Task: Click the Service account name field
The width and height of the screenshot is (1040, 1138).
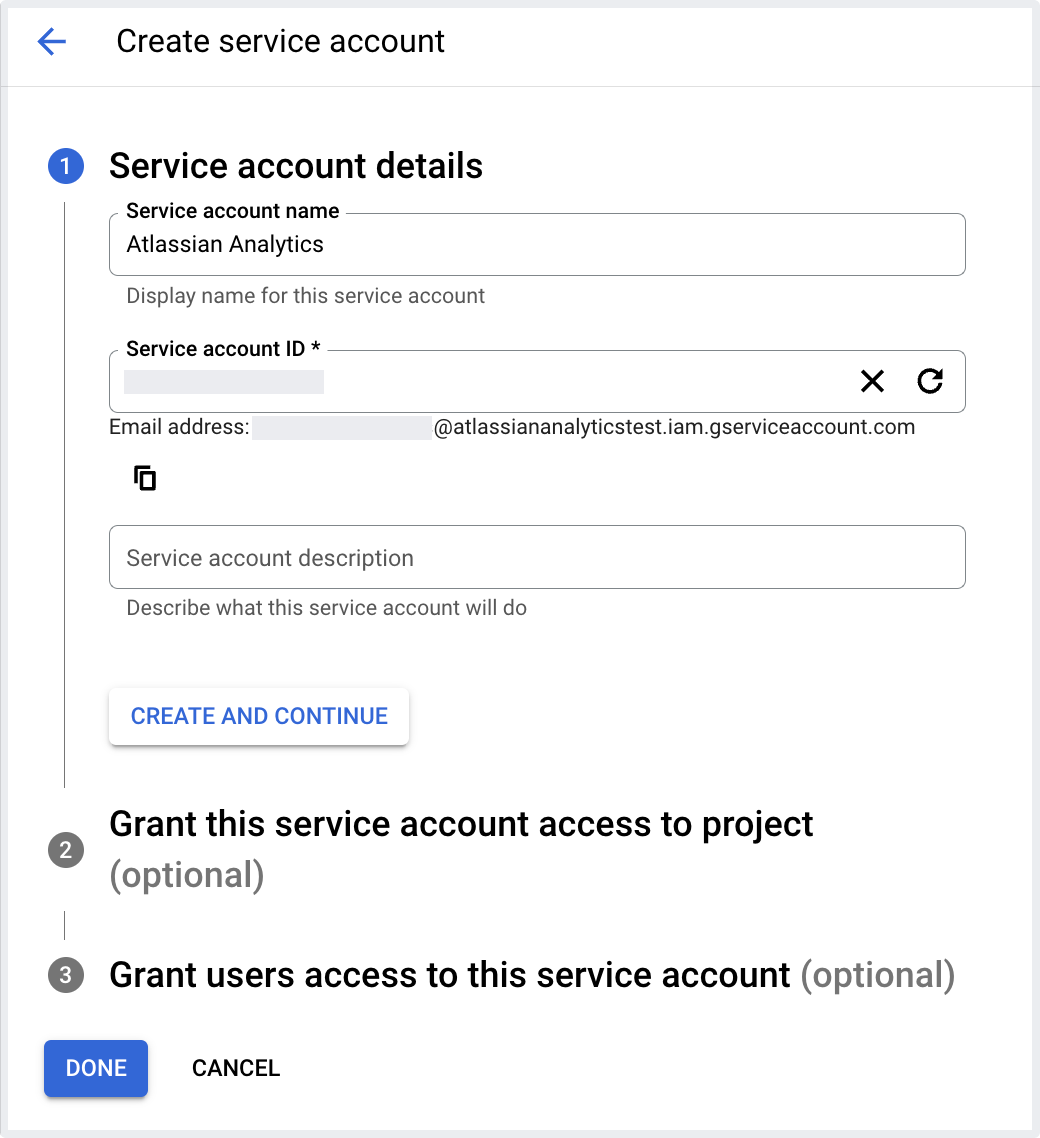Action: pos(537,245)
